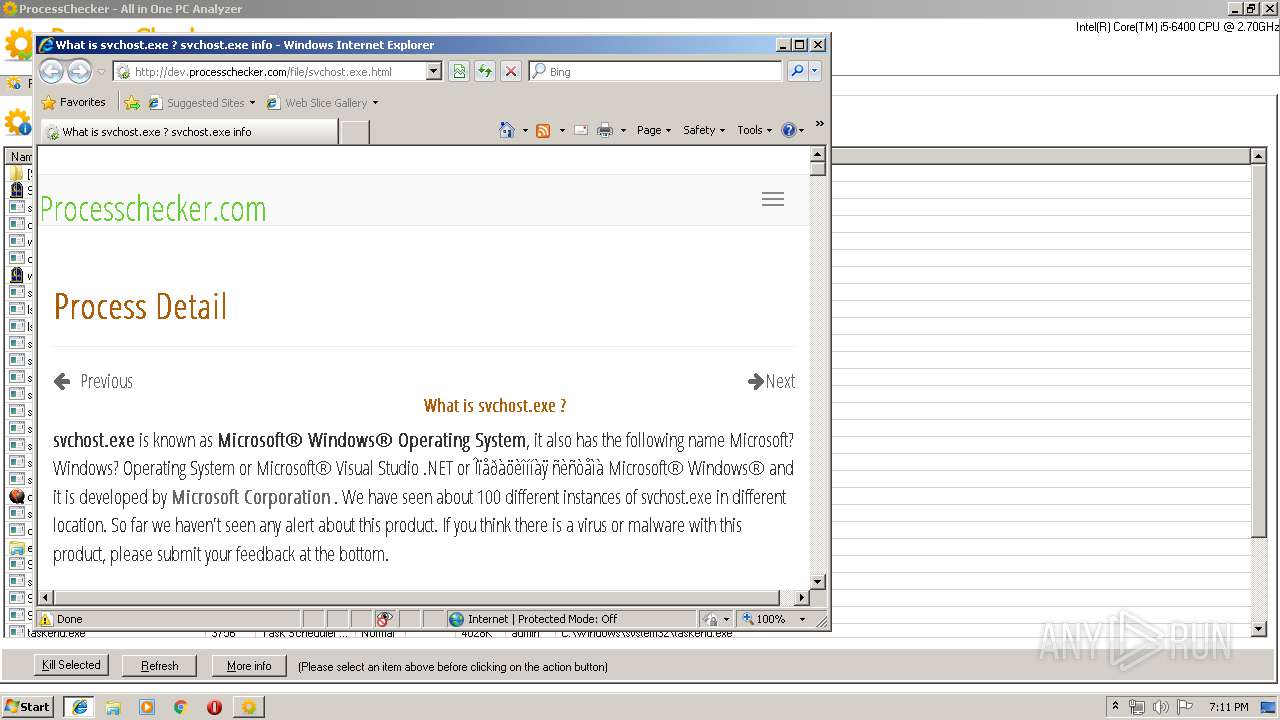Click the Refresh button in ProcessChecker

[x=160, y=666]
